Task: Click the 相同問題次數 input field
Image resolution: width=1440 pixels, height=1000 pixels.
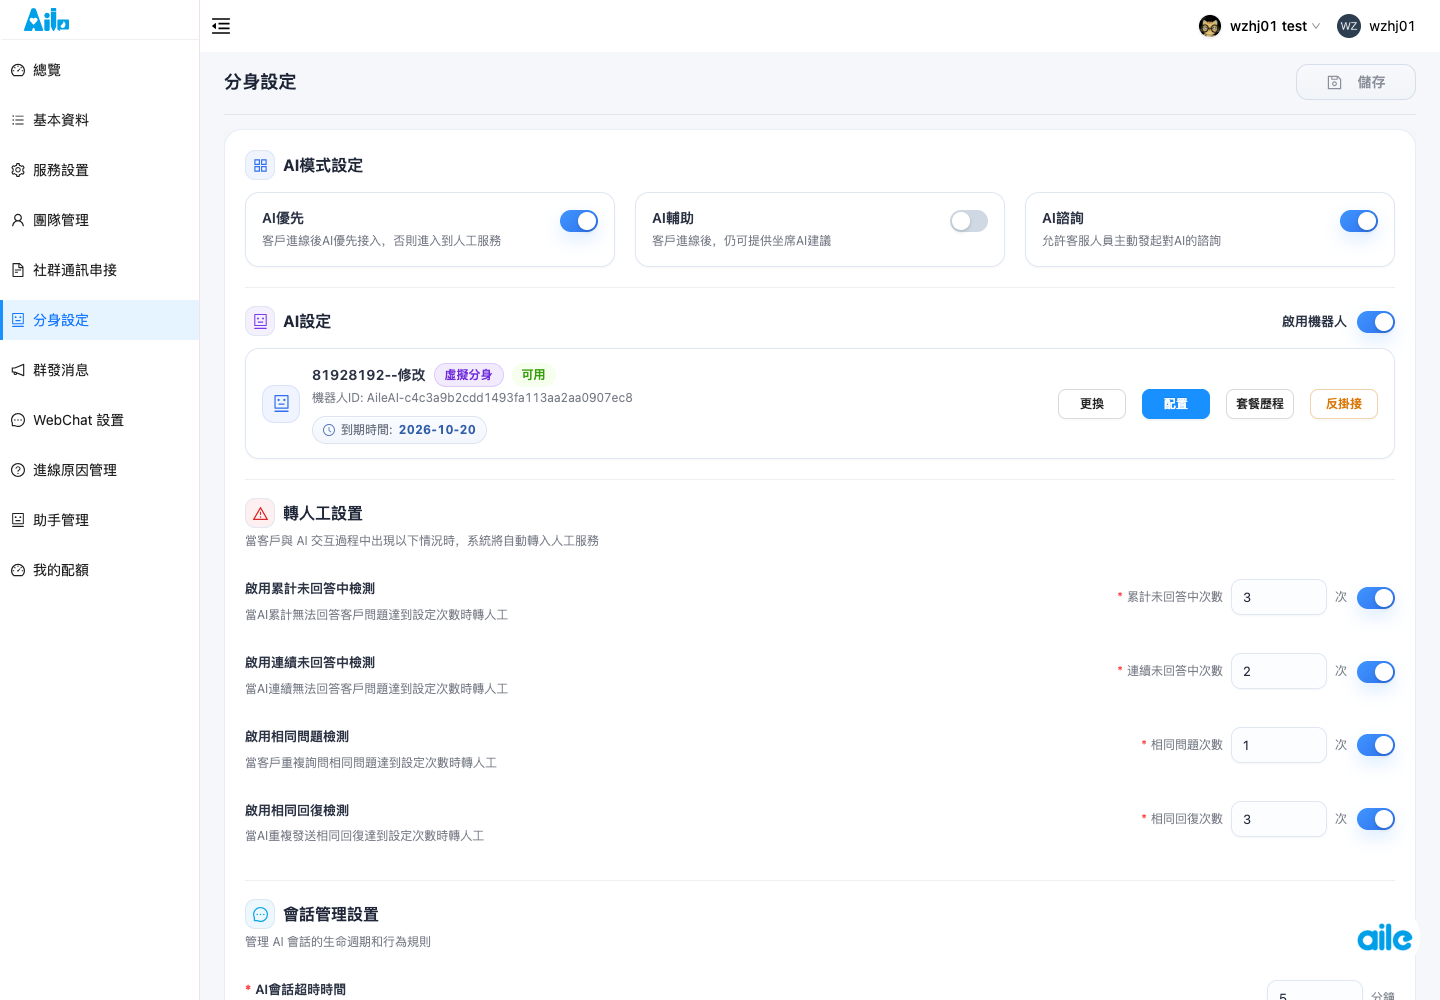Action: (1279, 745)
